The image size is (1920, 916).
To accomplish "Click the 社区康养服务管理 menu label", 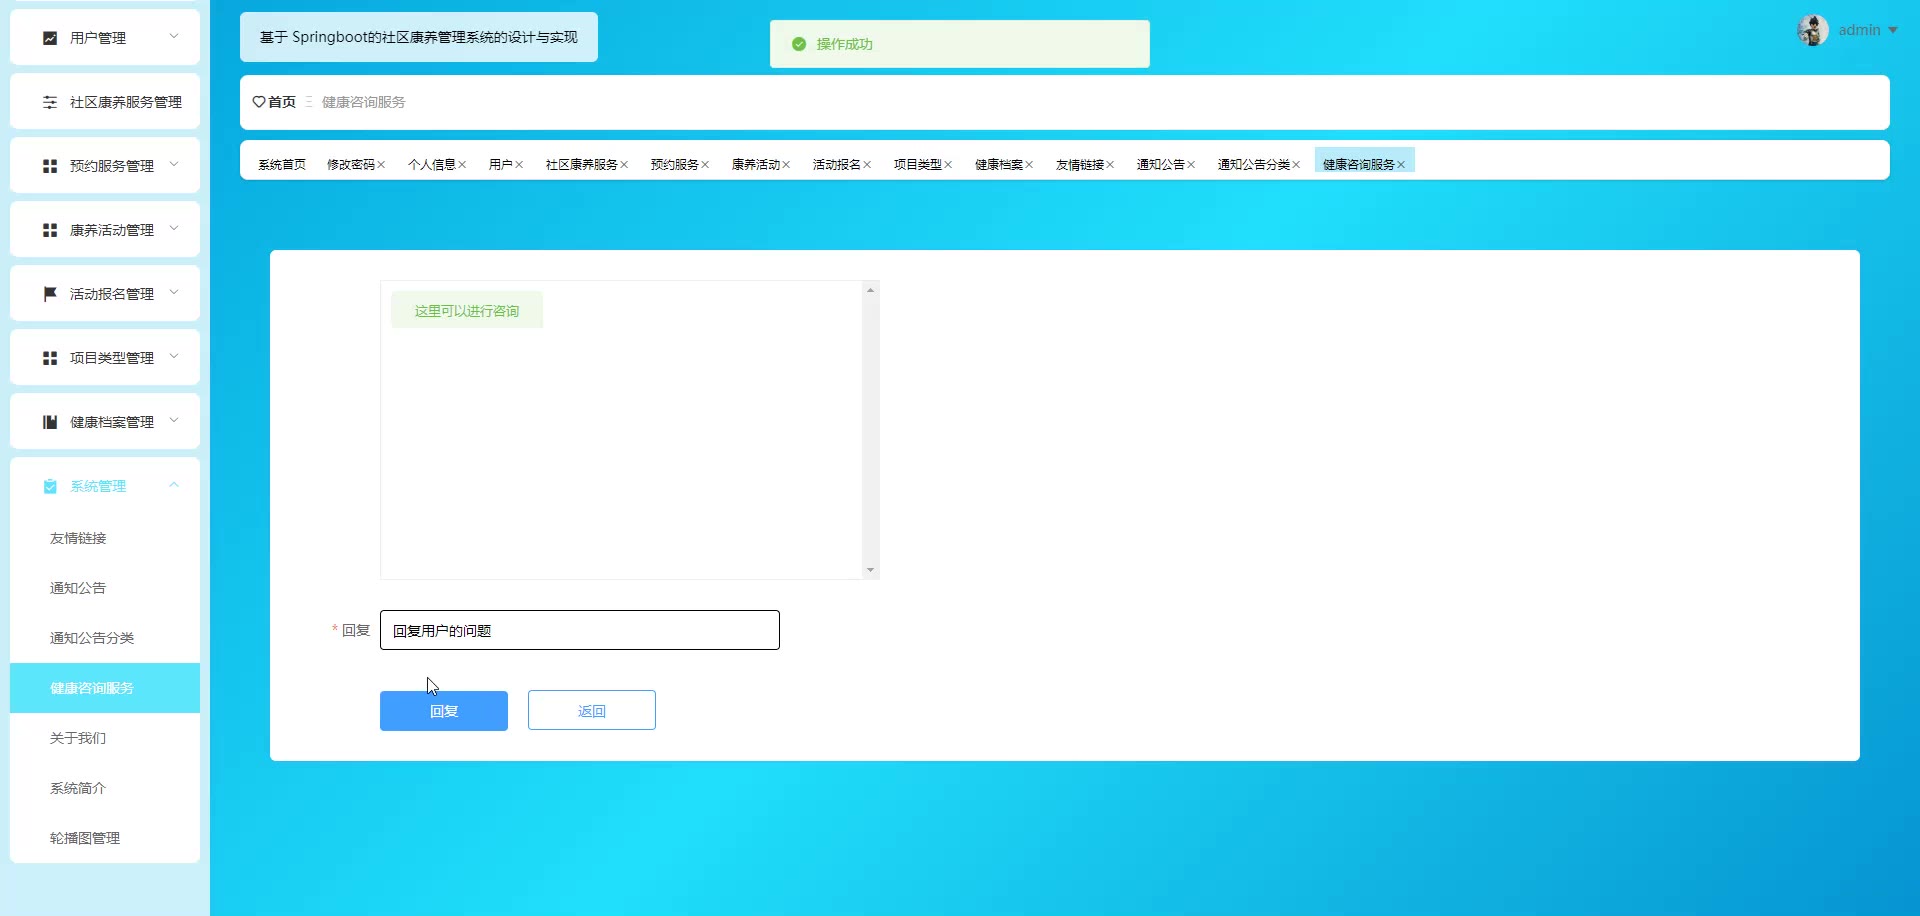I will (126, 102).
